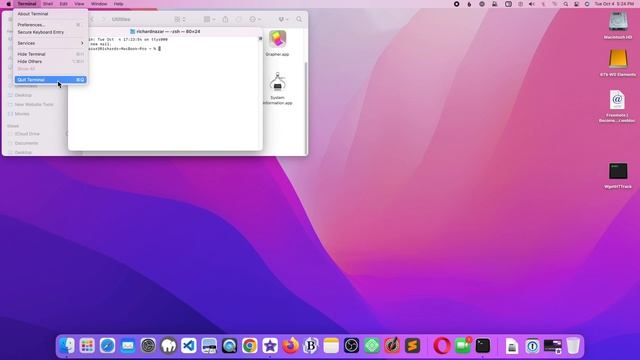640x360 pixels.
Task: Open the Trash in the Dock
Action: [573, 346]
